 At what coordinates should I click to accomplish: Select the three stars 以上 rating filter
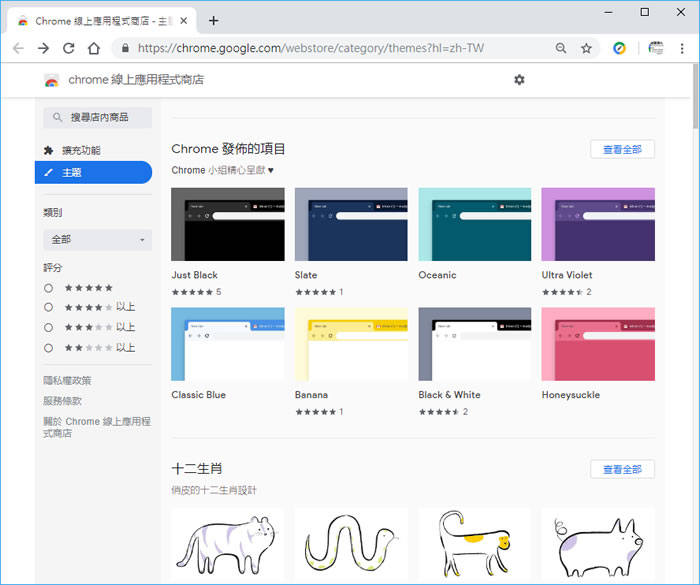[x=49, y=327]
